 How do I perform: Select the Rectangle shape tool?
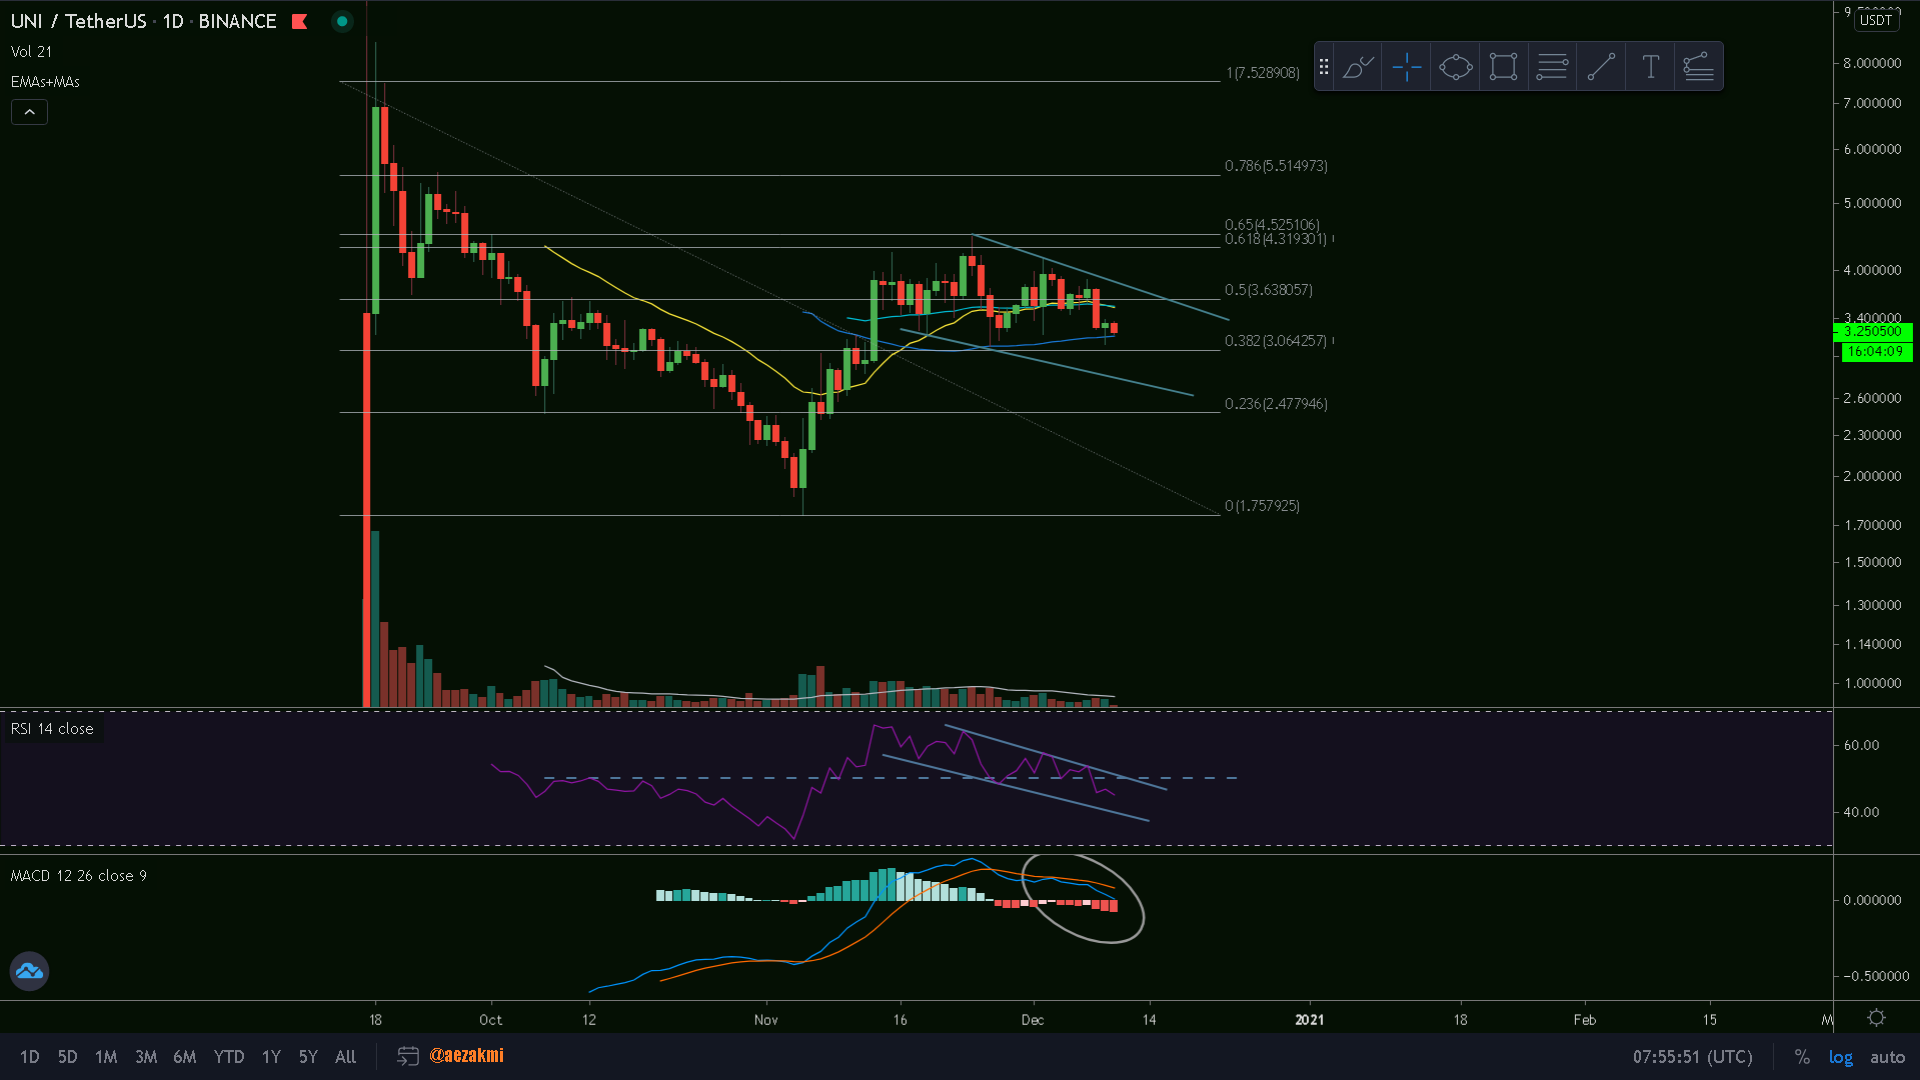coord(1503,67)
